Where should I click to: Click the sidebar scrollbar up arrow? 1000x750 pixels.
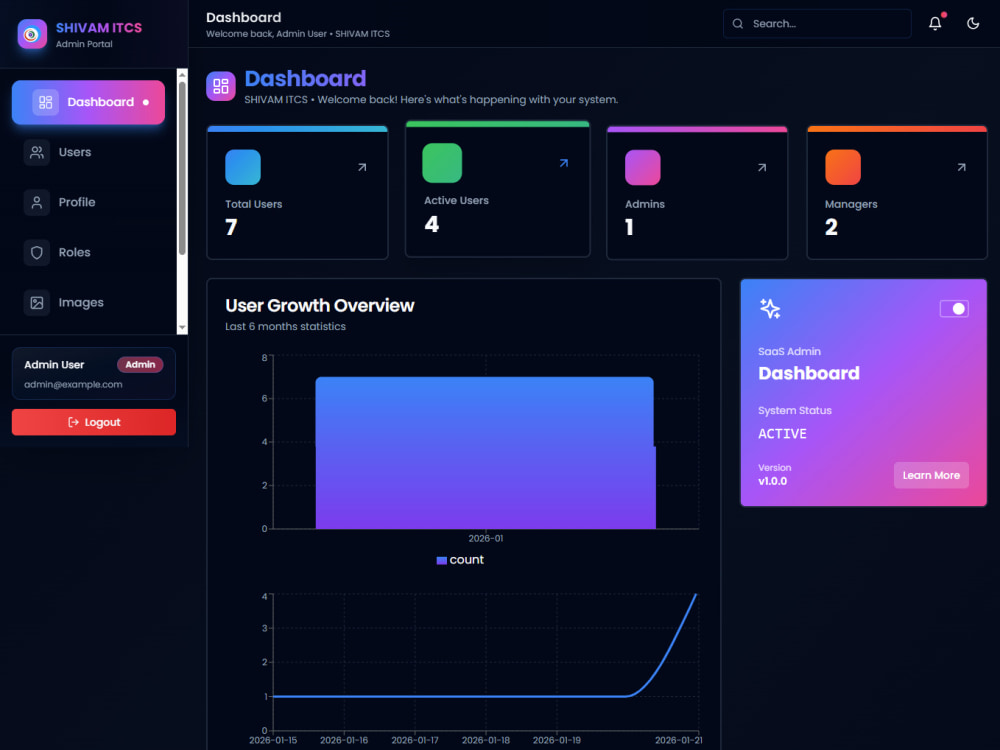[x=182, y=75]
